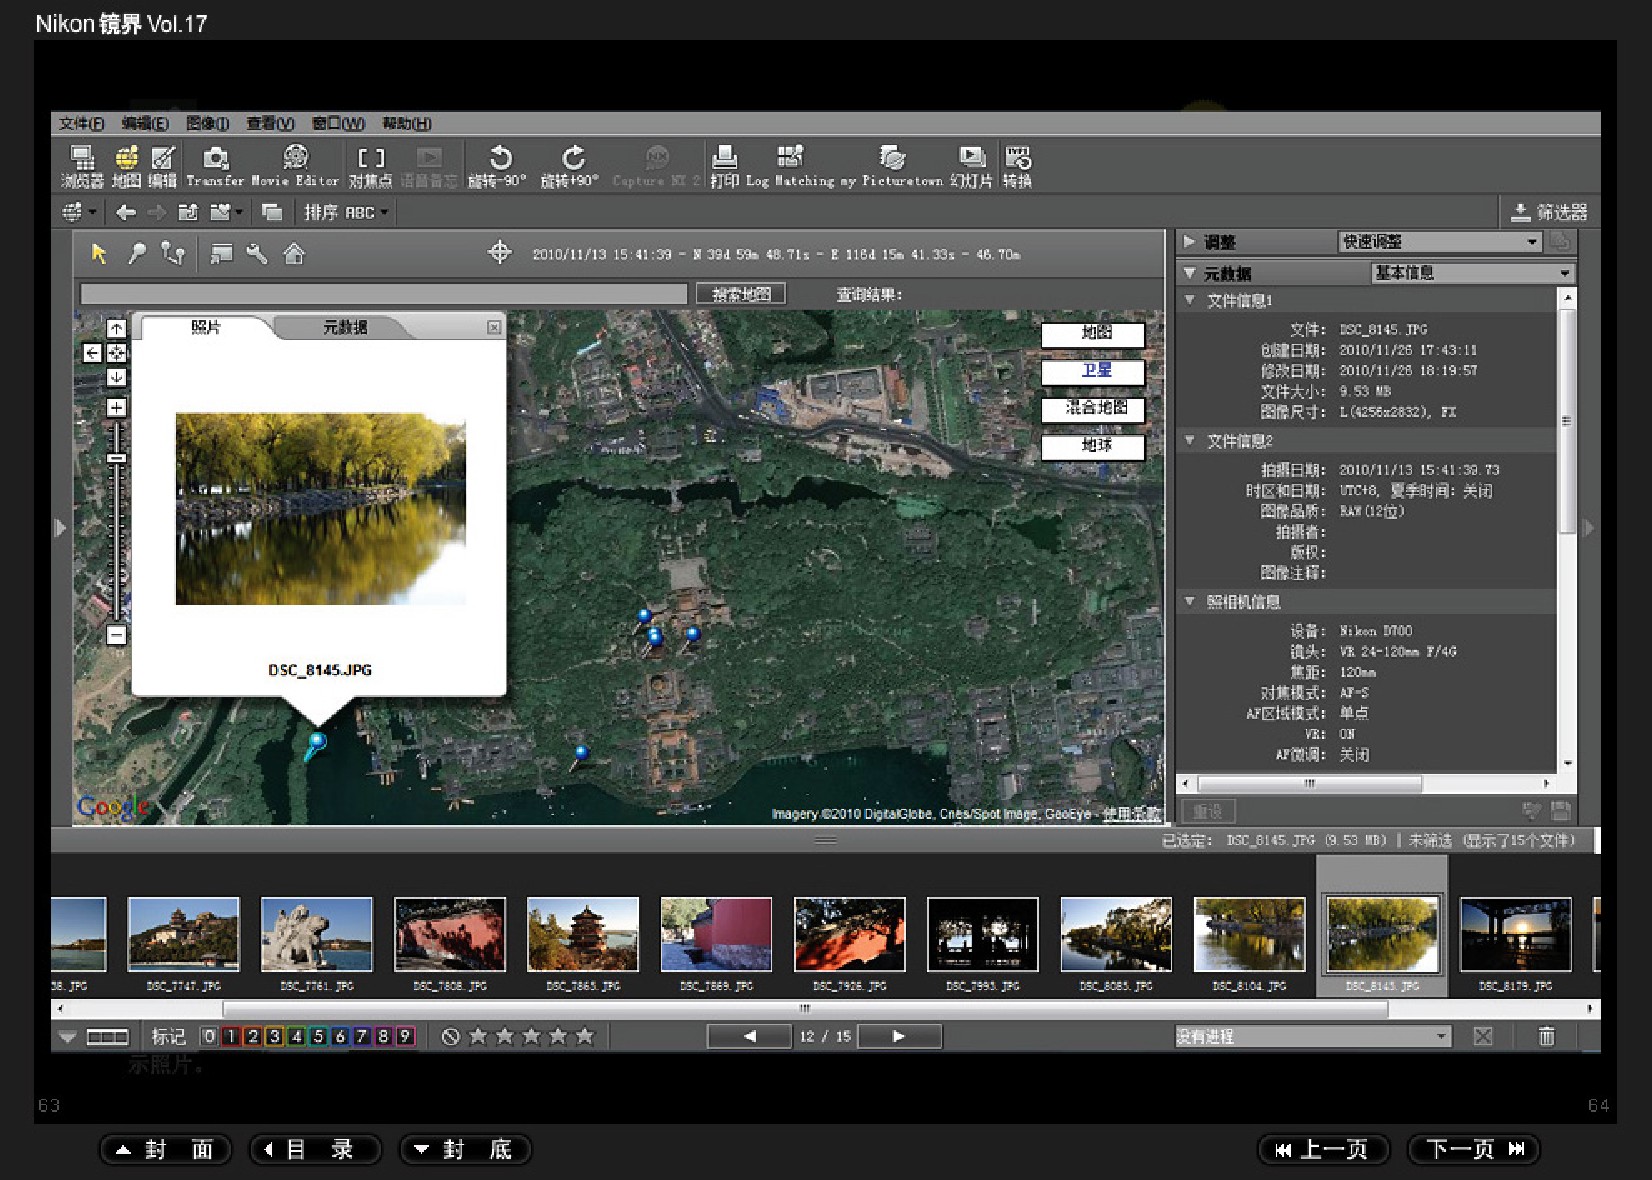Open 目录 table of contents
Screen dimensions: 1652x1180
[x=315, y=1149]
